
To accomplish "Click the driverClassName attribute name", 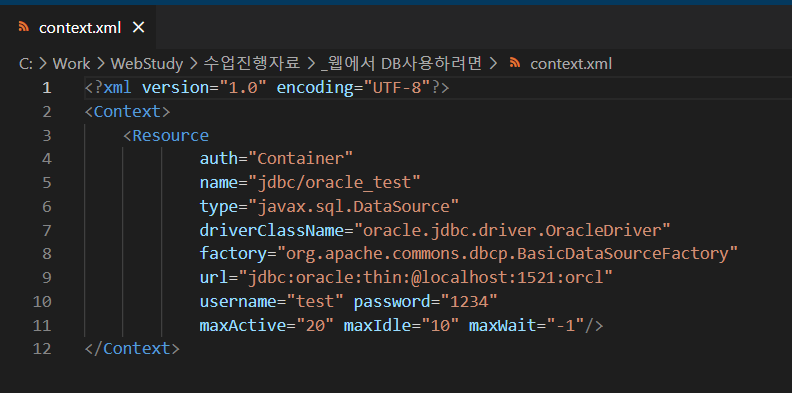I will [271, 230].
